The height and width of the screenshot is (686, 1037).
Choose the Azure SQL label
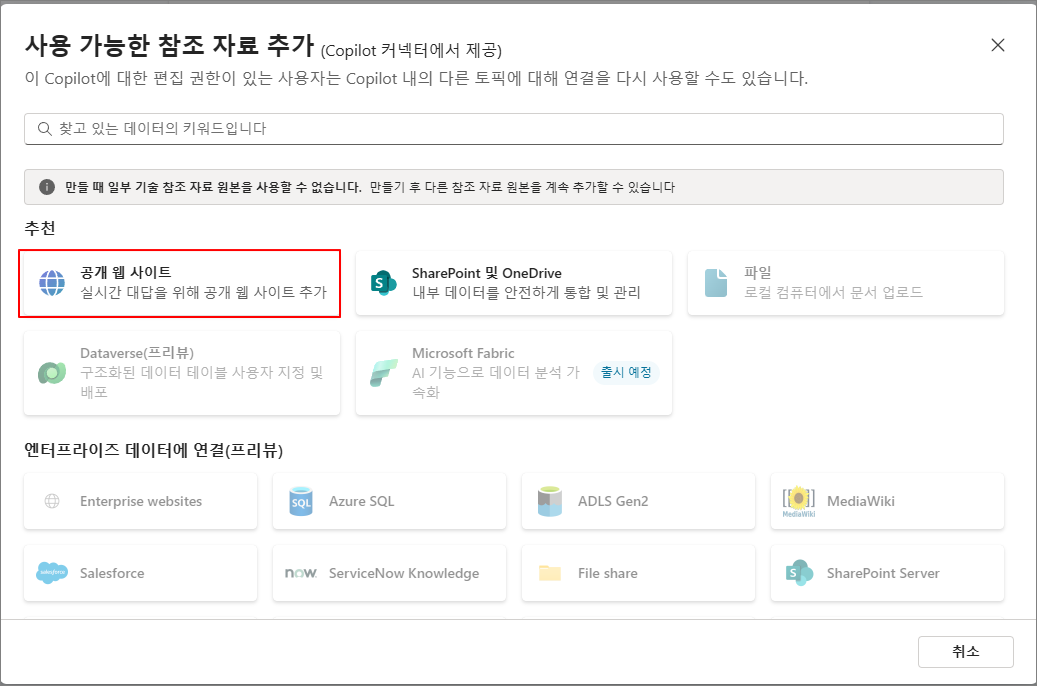(362, 501)
